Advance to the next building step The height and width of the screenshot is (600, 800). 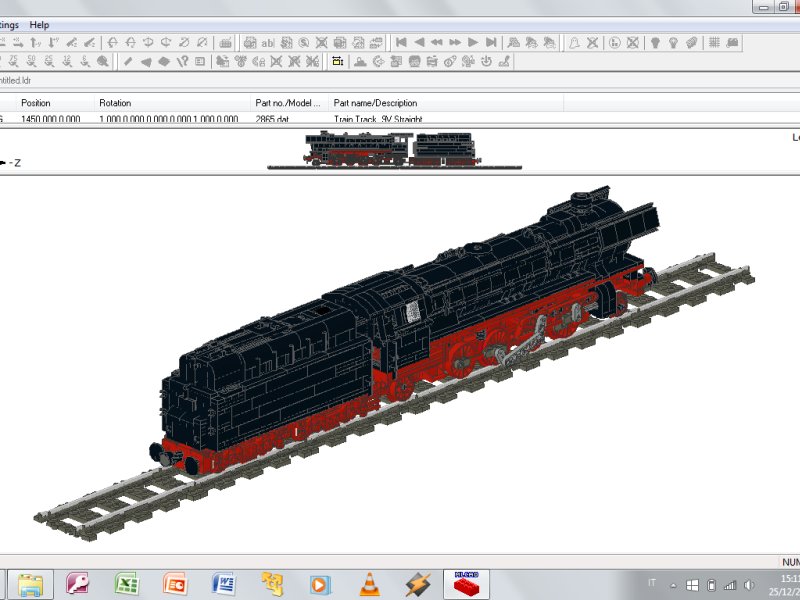coord(471,42)
